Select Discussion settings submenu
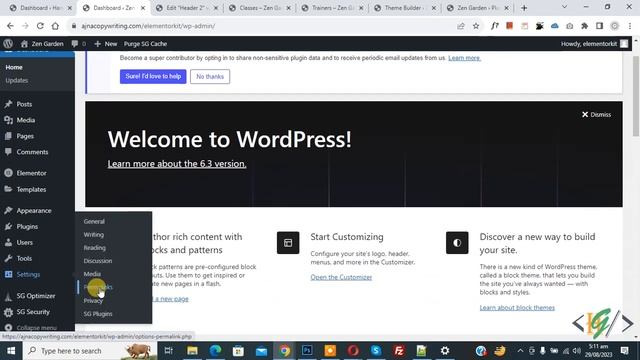640x360 pixels. point(98,261)
